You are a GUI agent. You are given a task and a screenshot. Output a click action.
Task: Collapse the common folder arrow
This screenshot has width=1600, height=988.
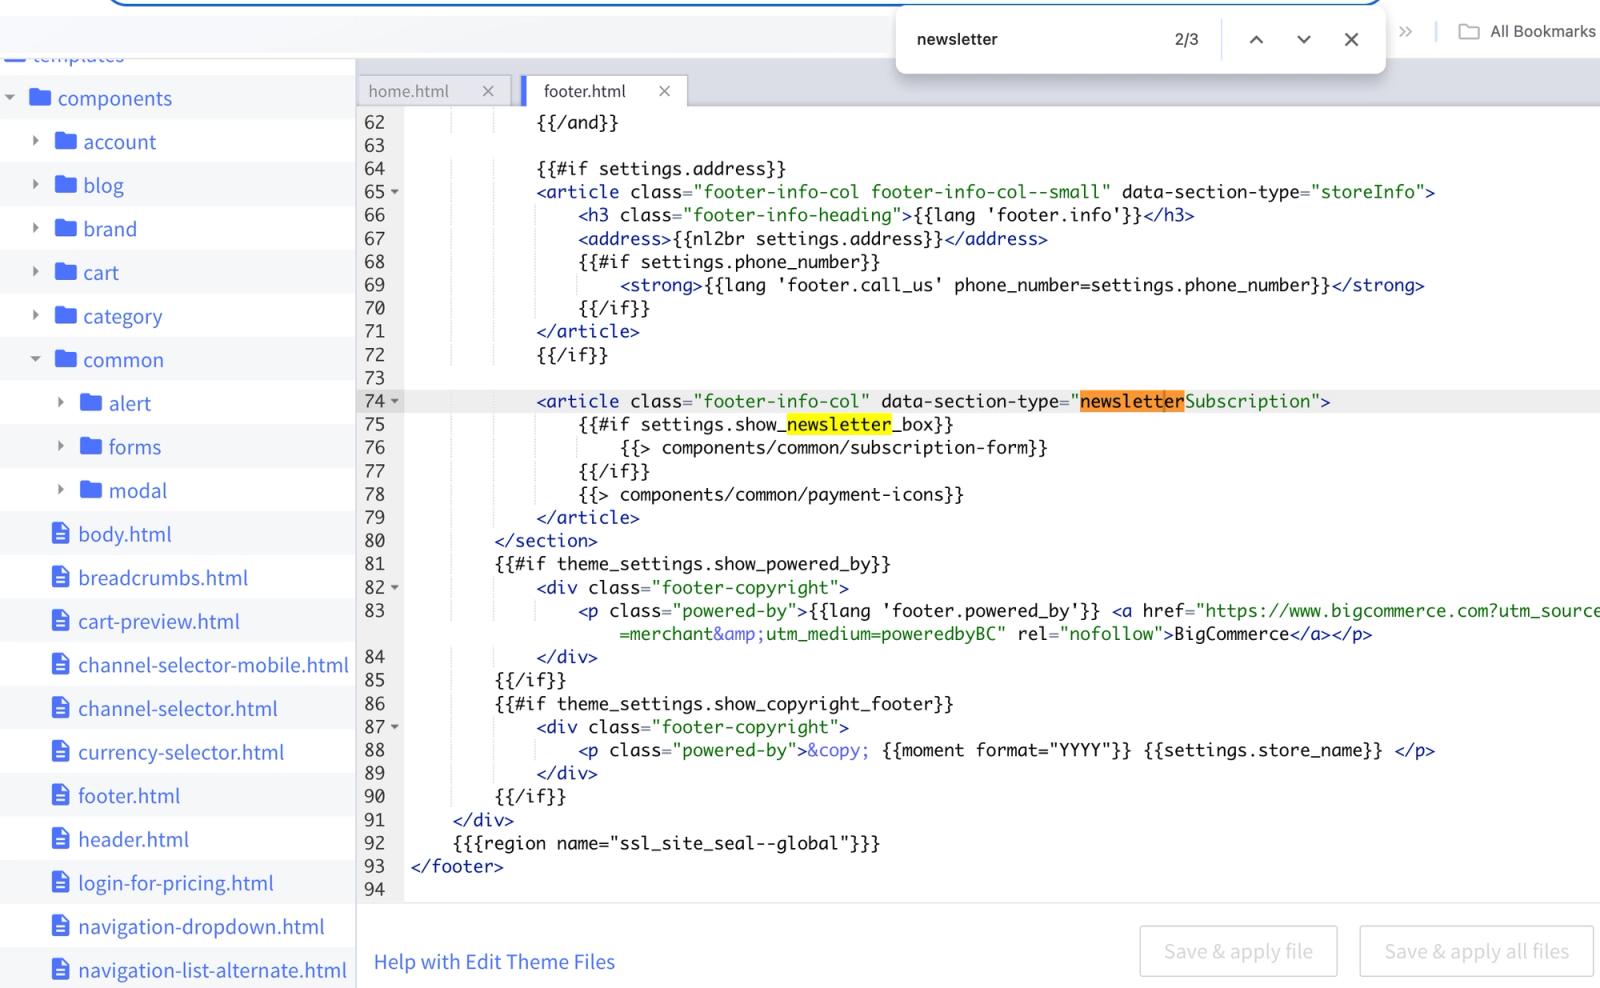click(x=35, y=359)
